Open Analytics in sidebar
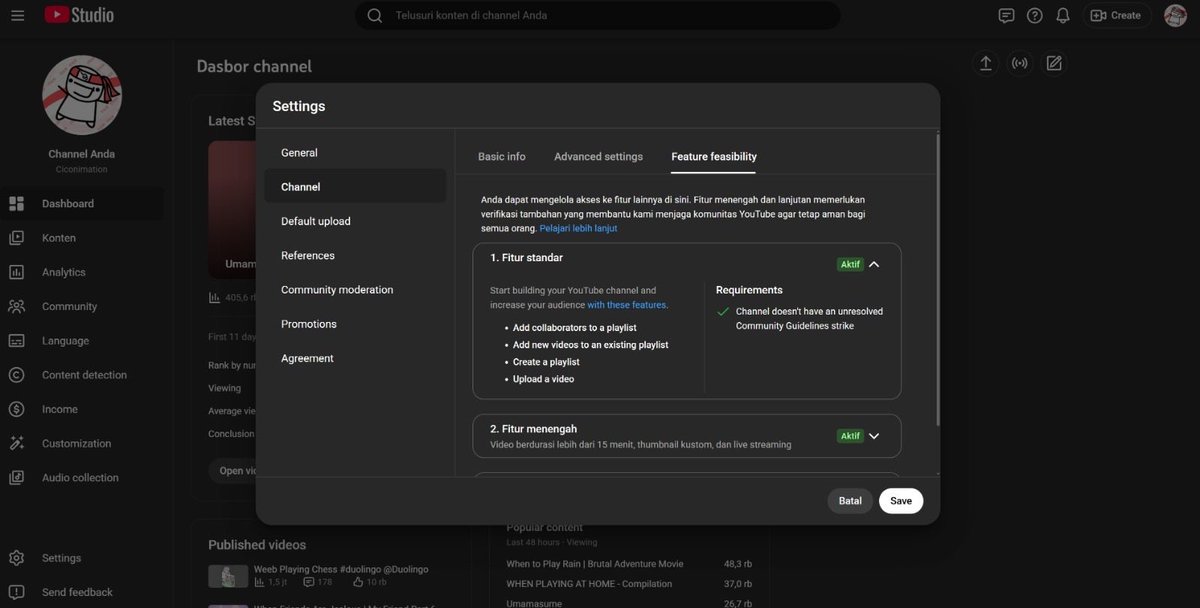Viewport: 1200px width, 608px height. click(82, 272)
